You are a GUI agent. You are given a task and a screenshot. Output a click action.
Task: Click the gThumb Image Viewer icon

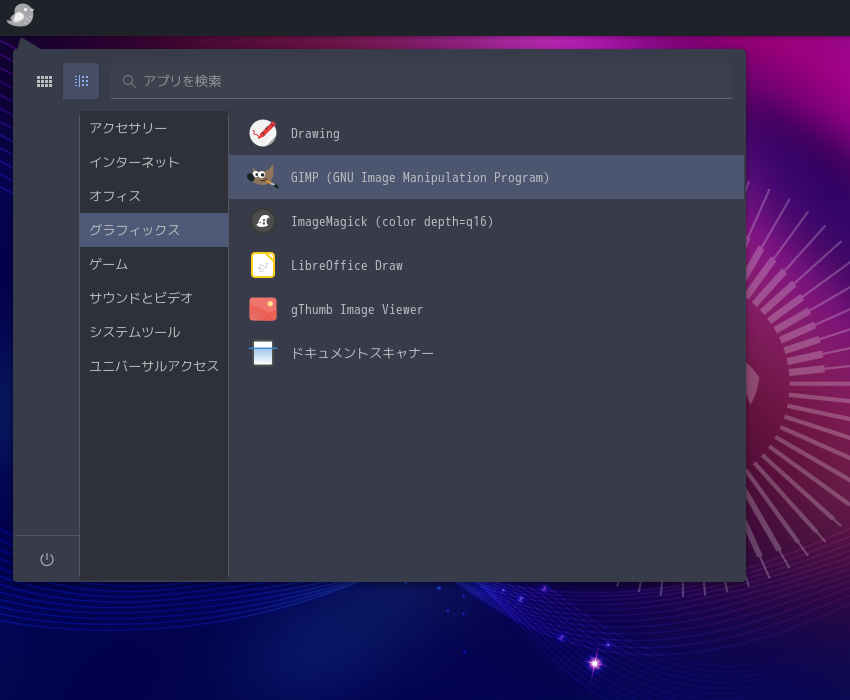click(263, 309)
